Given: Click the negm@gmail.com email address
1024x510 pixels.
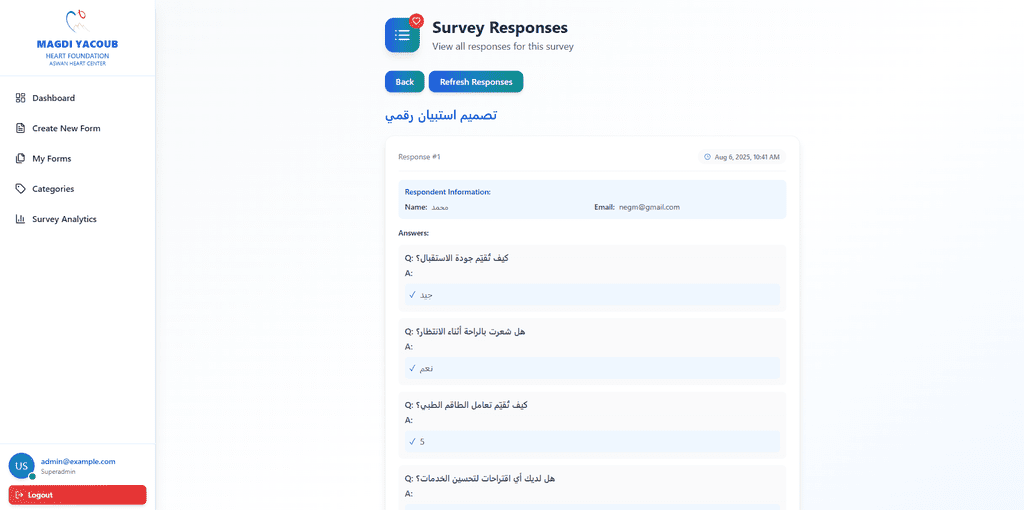Looking at the screenshot, I should [x=650, y=207].
